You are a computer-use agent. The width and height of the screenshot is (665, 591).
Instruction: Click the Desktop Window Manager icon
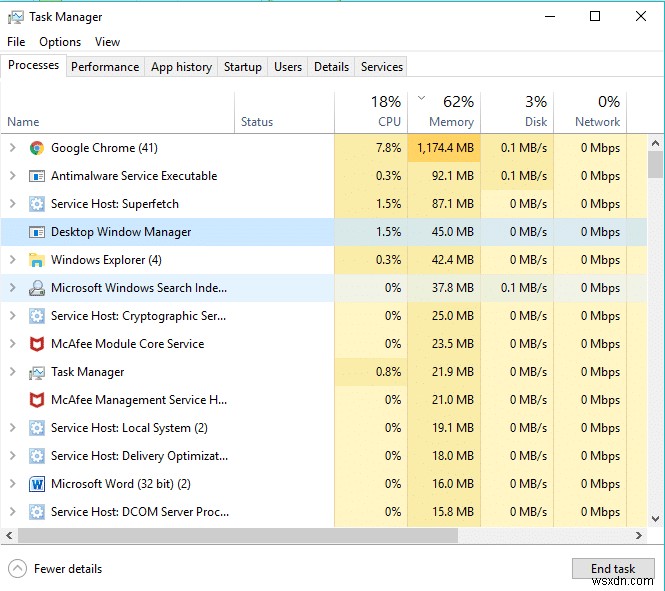[x=37, y=232]
